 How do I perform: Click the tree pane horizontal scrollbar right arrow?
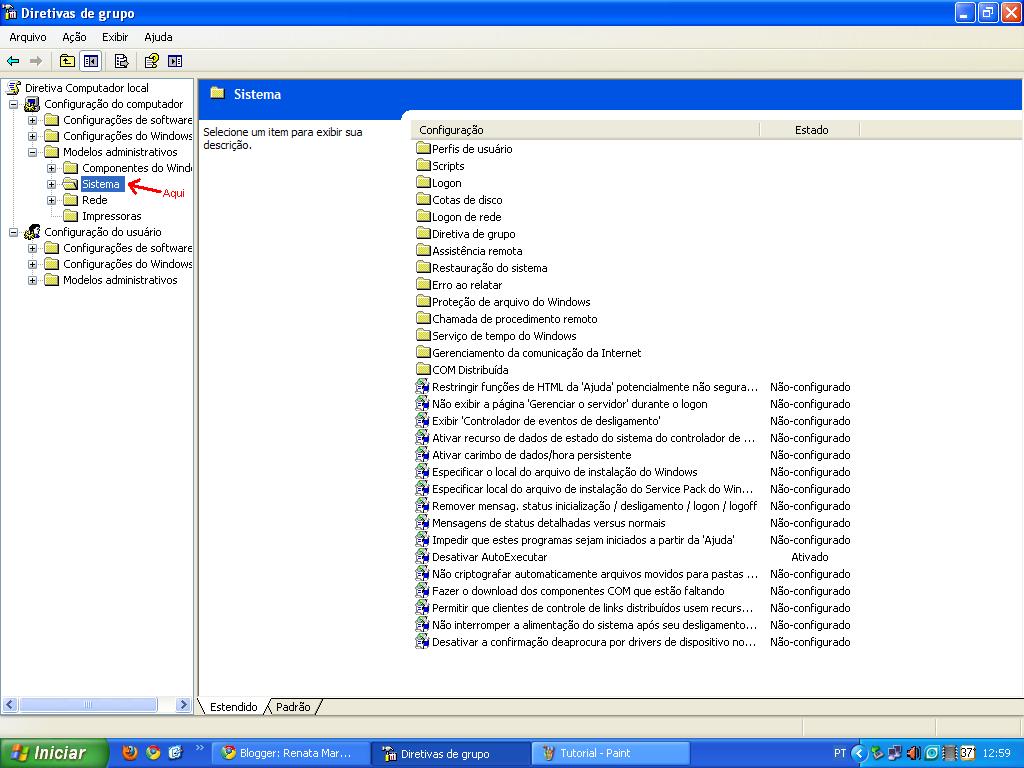click(x=184, y=705)
